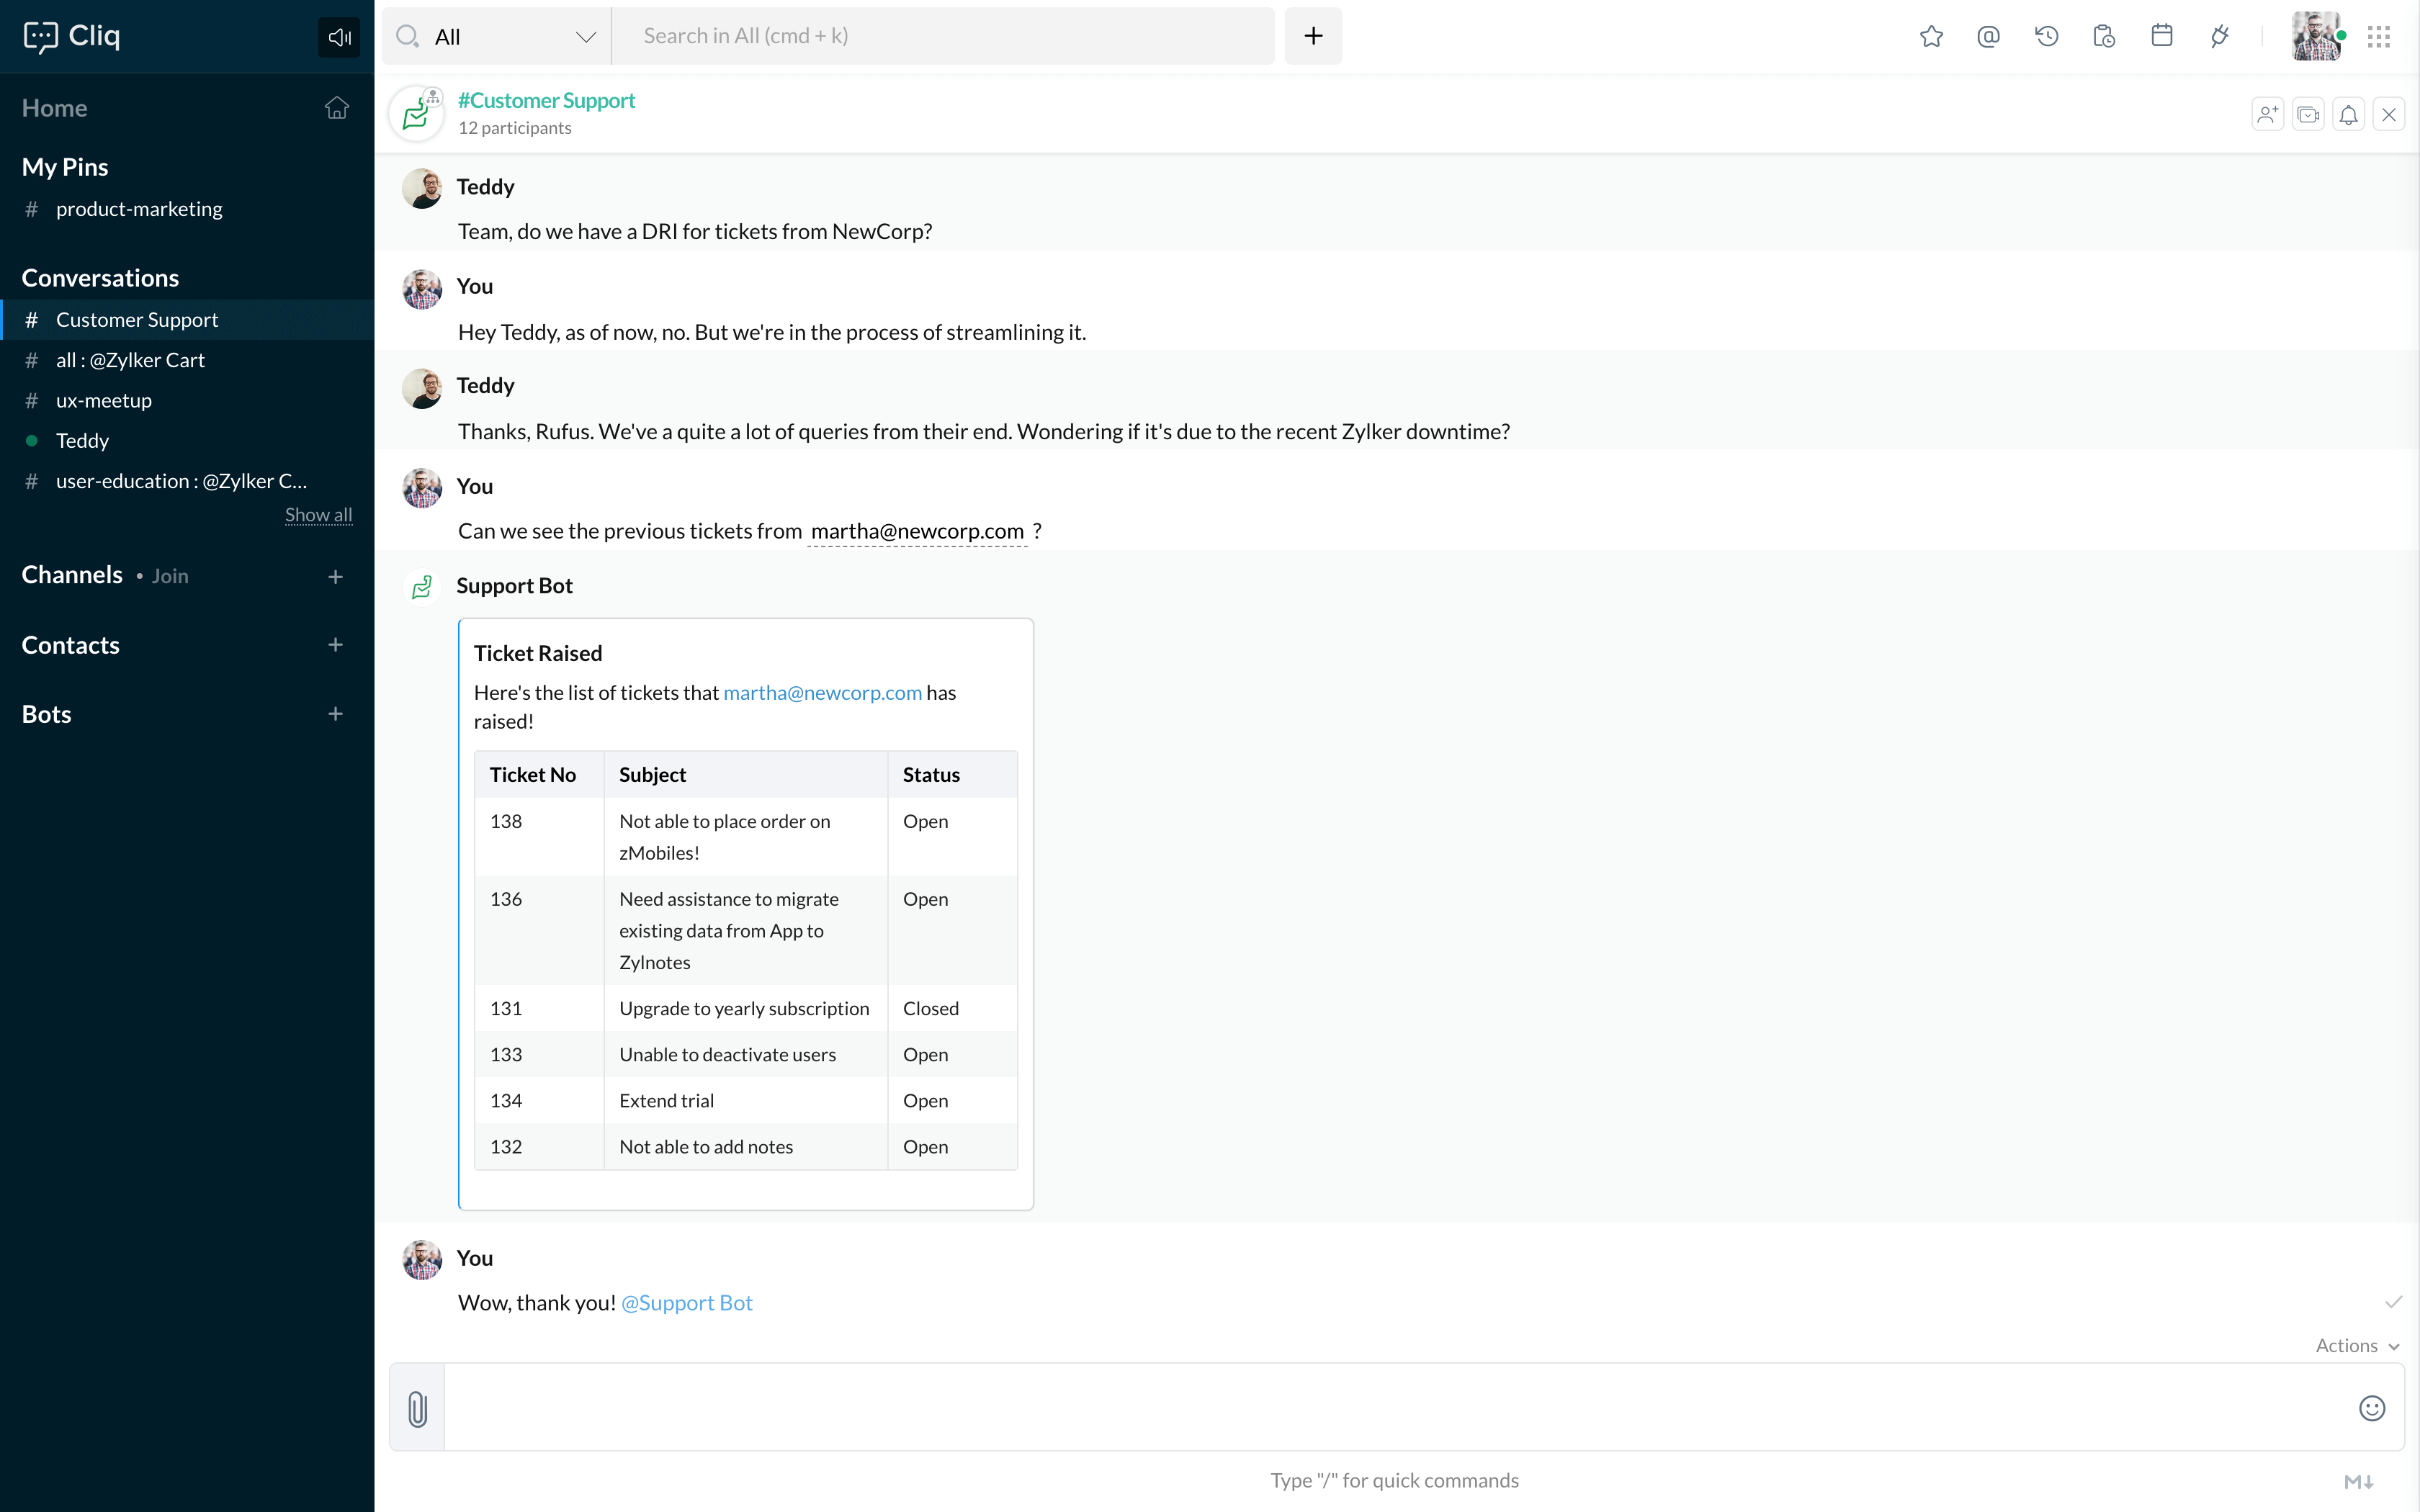Viewport: 2420px width, 1512px height.
Task: Open the message history clock icon
Action: click(x=2046, y=37)
